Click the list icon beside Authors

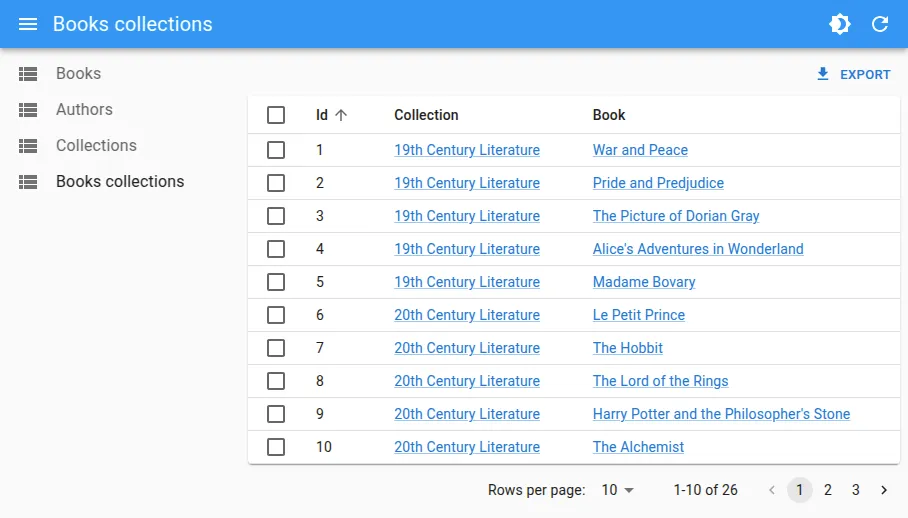tap(28, 110)
